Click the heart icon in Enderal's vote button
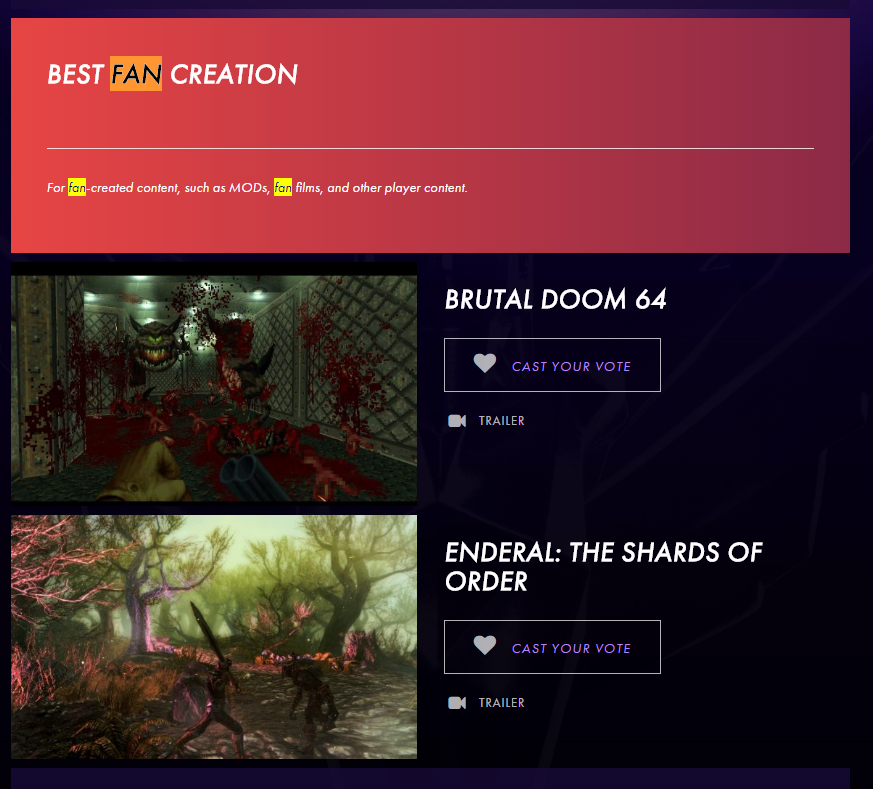 [x=484, y=645]
